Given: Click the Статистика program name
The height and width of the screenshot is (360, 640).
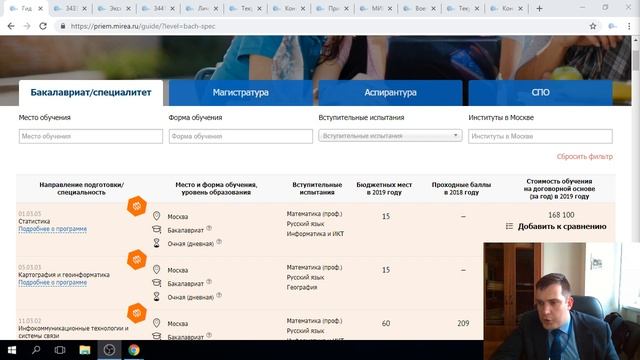Looking at the screenshot, I should tap(34, 221).
